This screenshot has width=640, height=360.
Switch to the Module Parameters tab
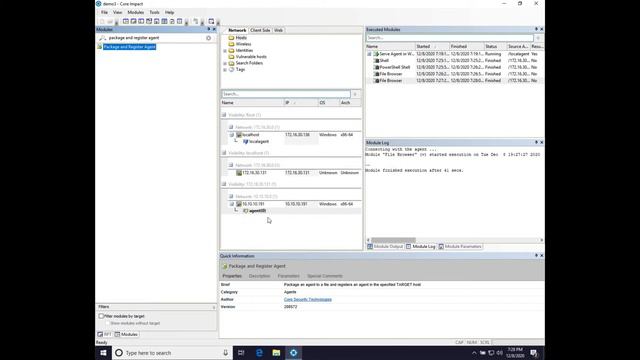[460, 247]
